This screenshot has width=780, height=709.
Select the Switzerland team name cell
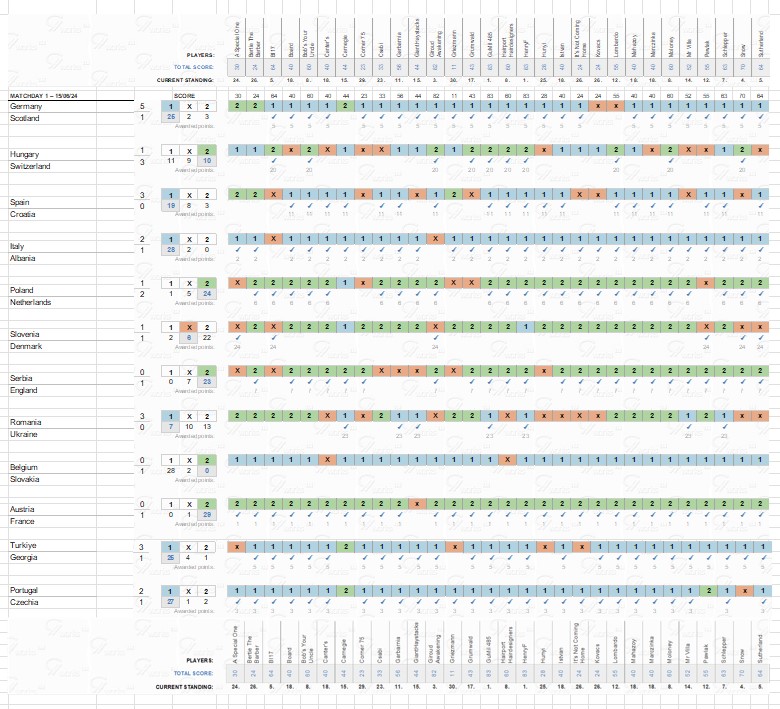click(30, 166)
